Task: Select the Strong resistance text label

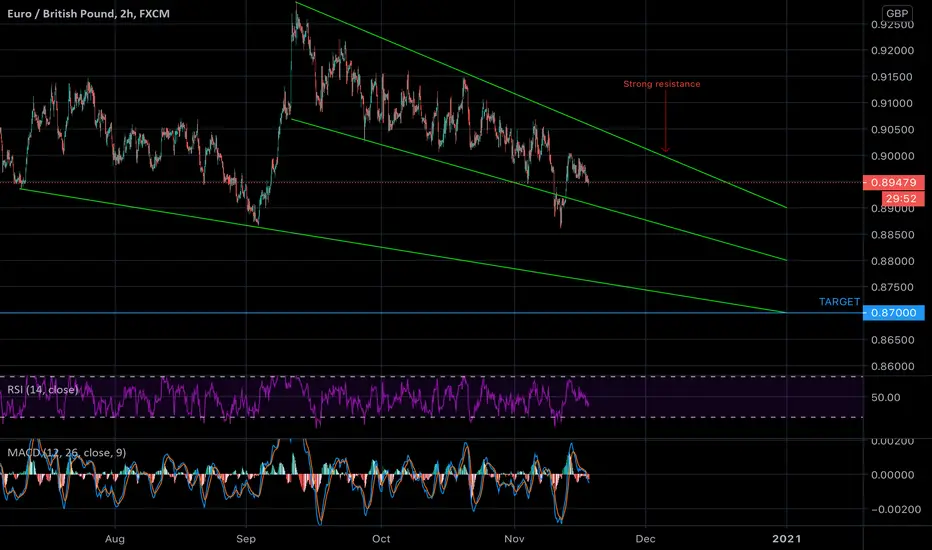Action: (x=662, y=84)
